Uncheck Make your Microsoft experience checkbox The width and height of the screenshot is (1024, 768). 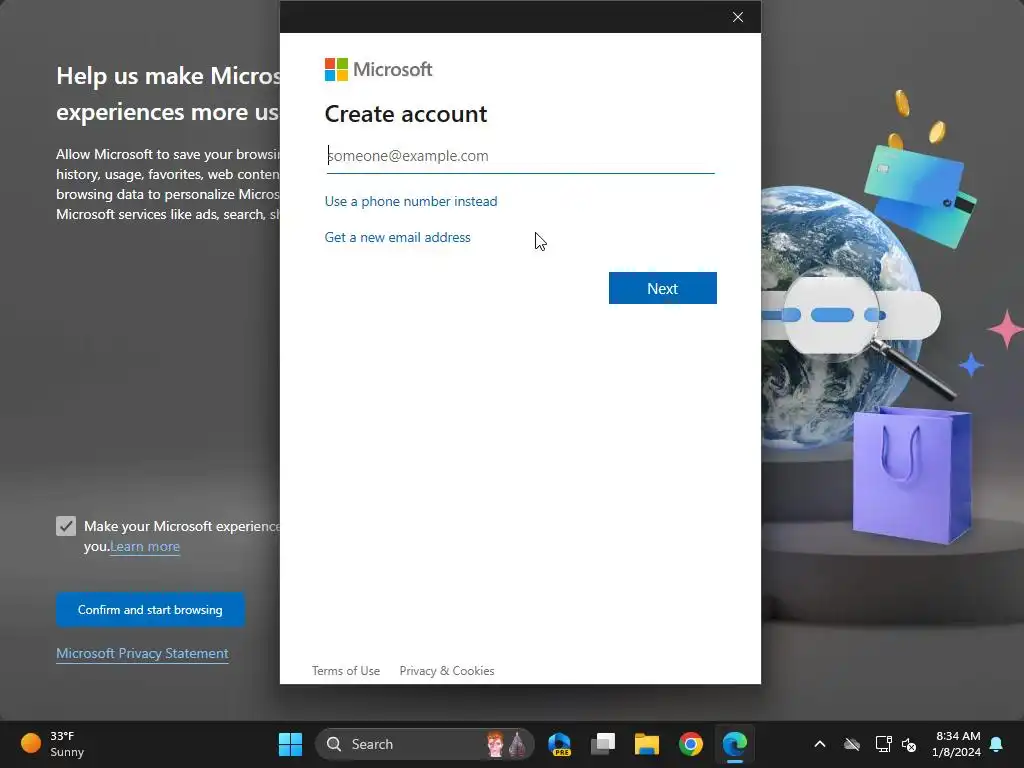click(x=66, y=526)
